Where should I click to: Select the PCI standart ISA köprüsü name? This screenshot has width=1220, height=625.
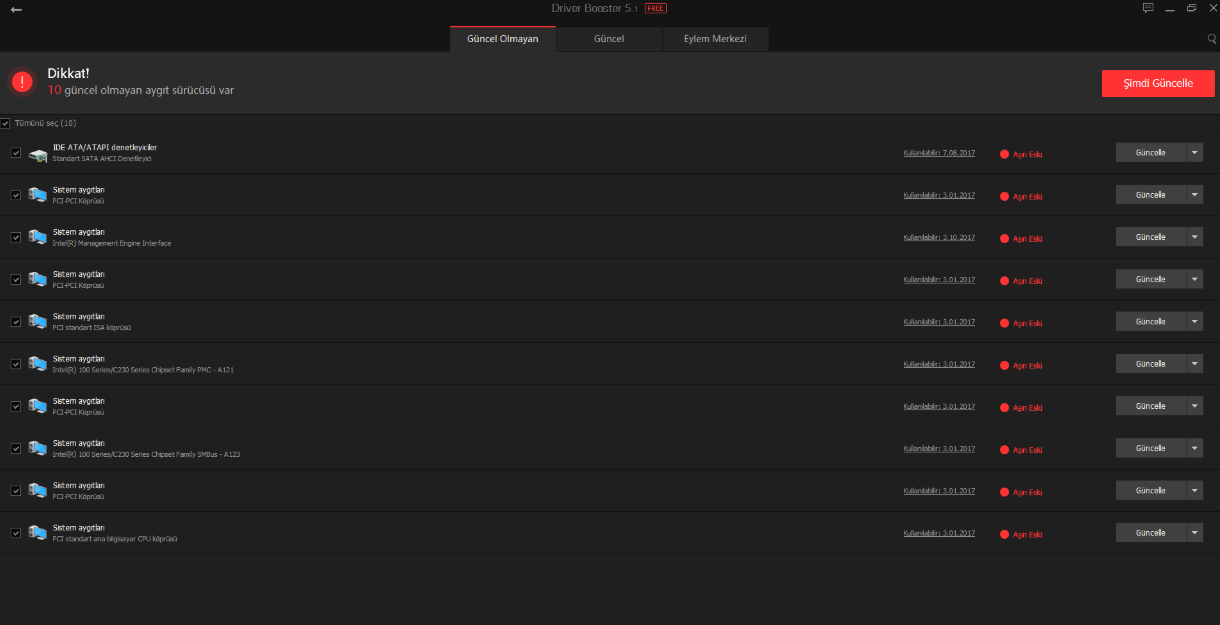click(92, 328)
